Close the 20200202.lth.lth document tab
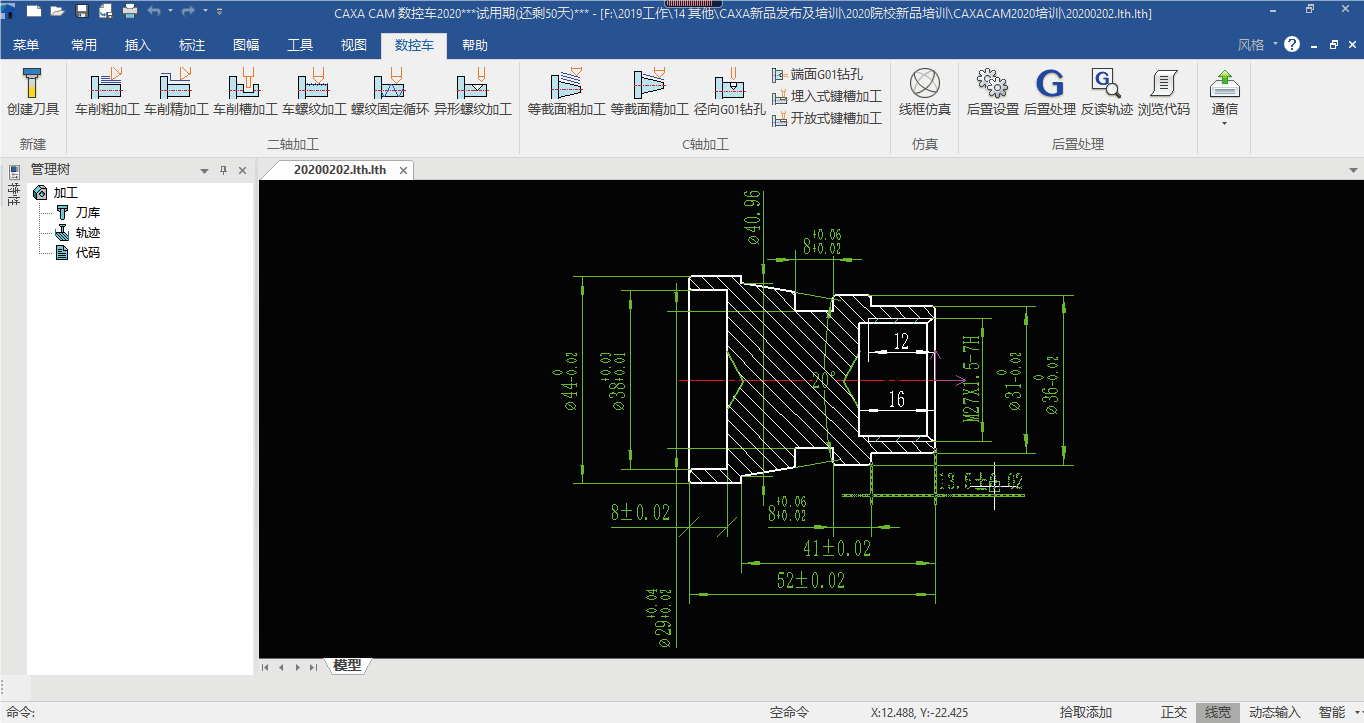 [404, 170]
